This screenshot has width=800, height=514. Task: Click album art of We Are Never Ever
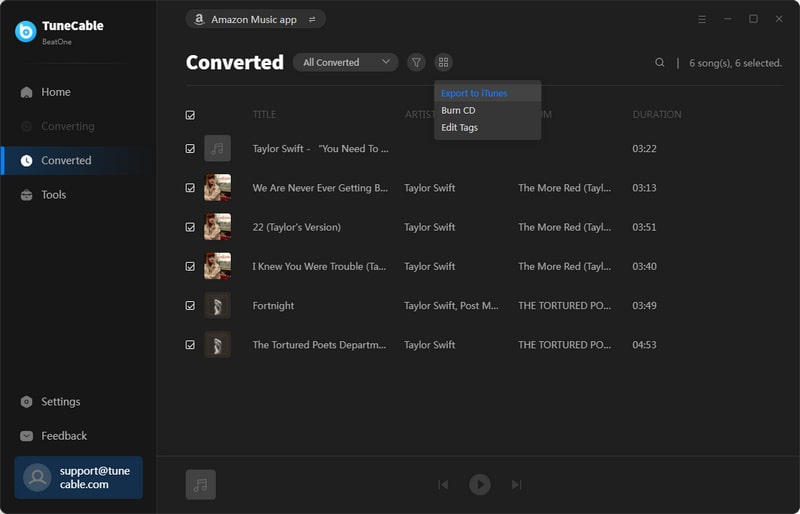pos(217,187)
